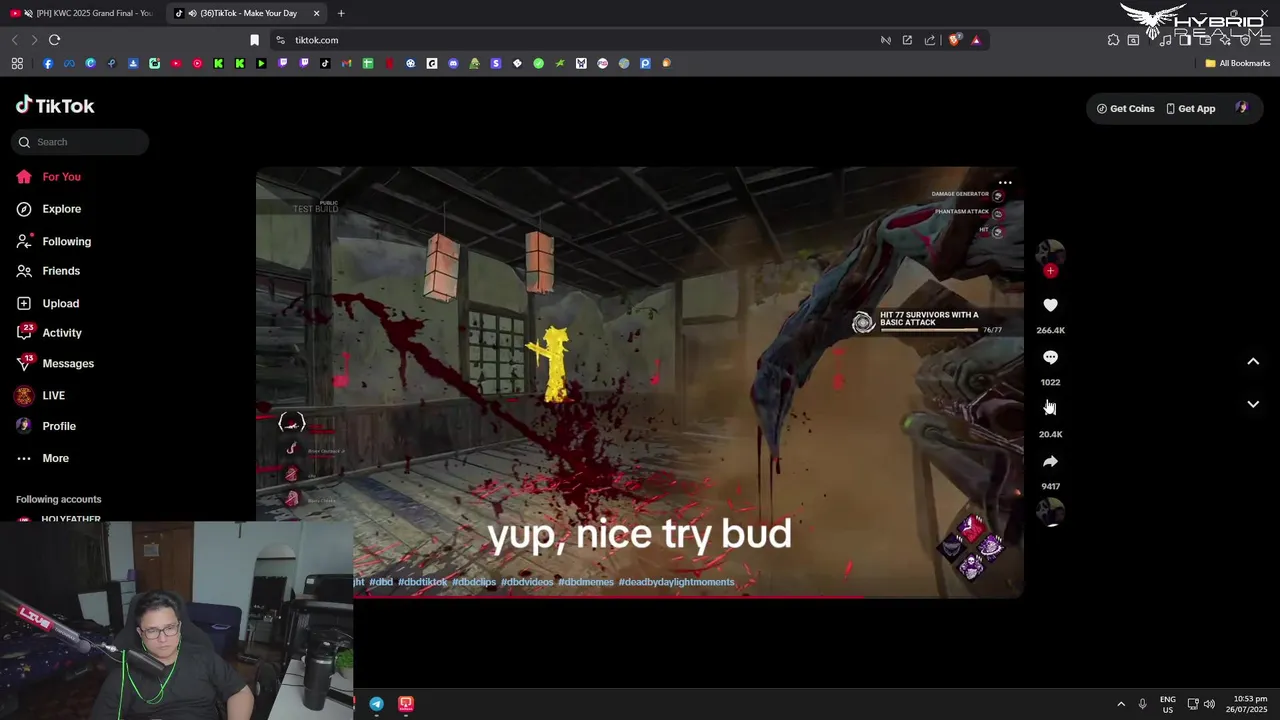1280x720 pixels.
Task: Unmute the KWC Grand Final tab
Action: click(28, 13)
